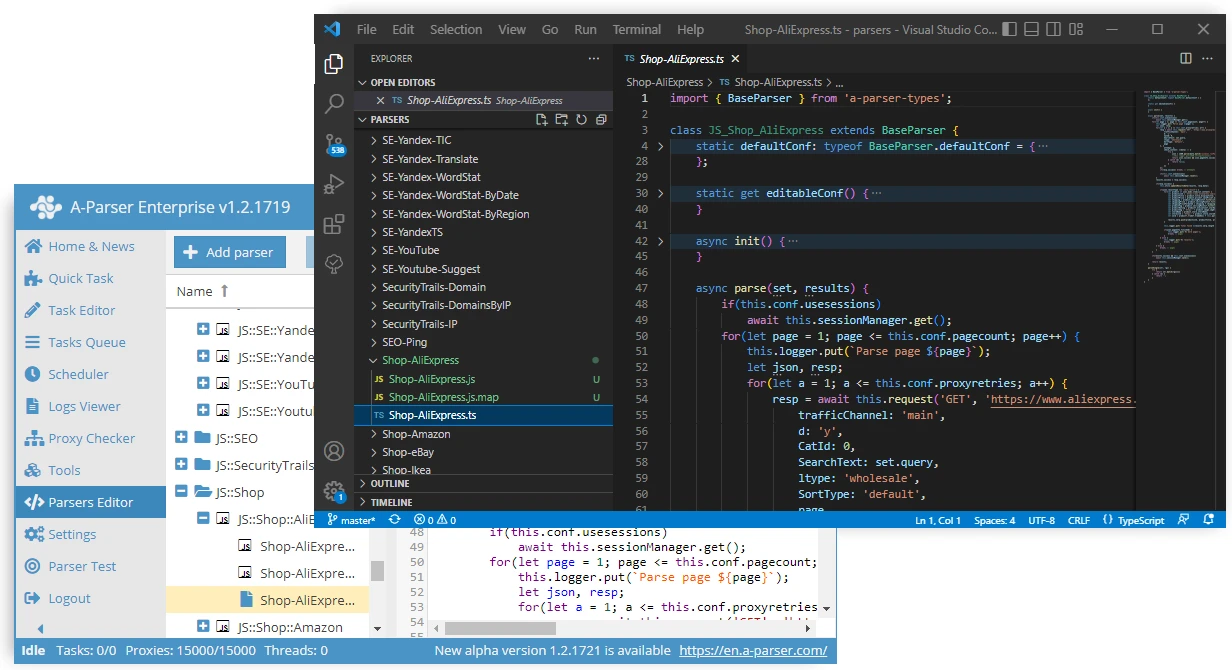Collapse all folders in the PARSERS panel

[600, 118]
